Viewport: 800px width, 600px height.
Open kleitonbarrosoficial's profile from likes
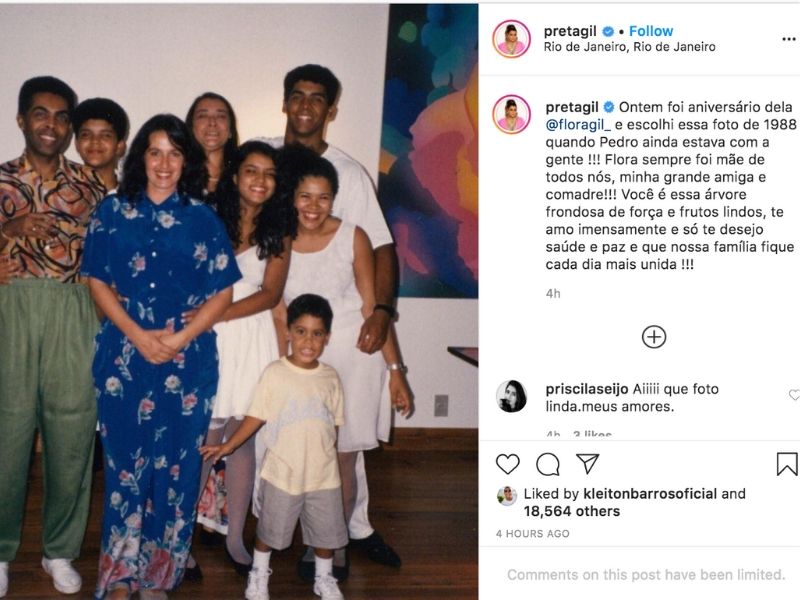pos(650,494)
